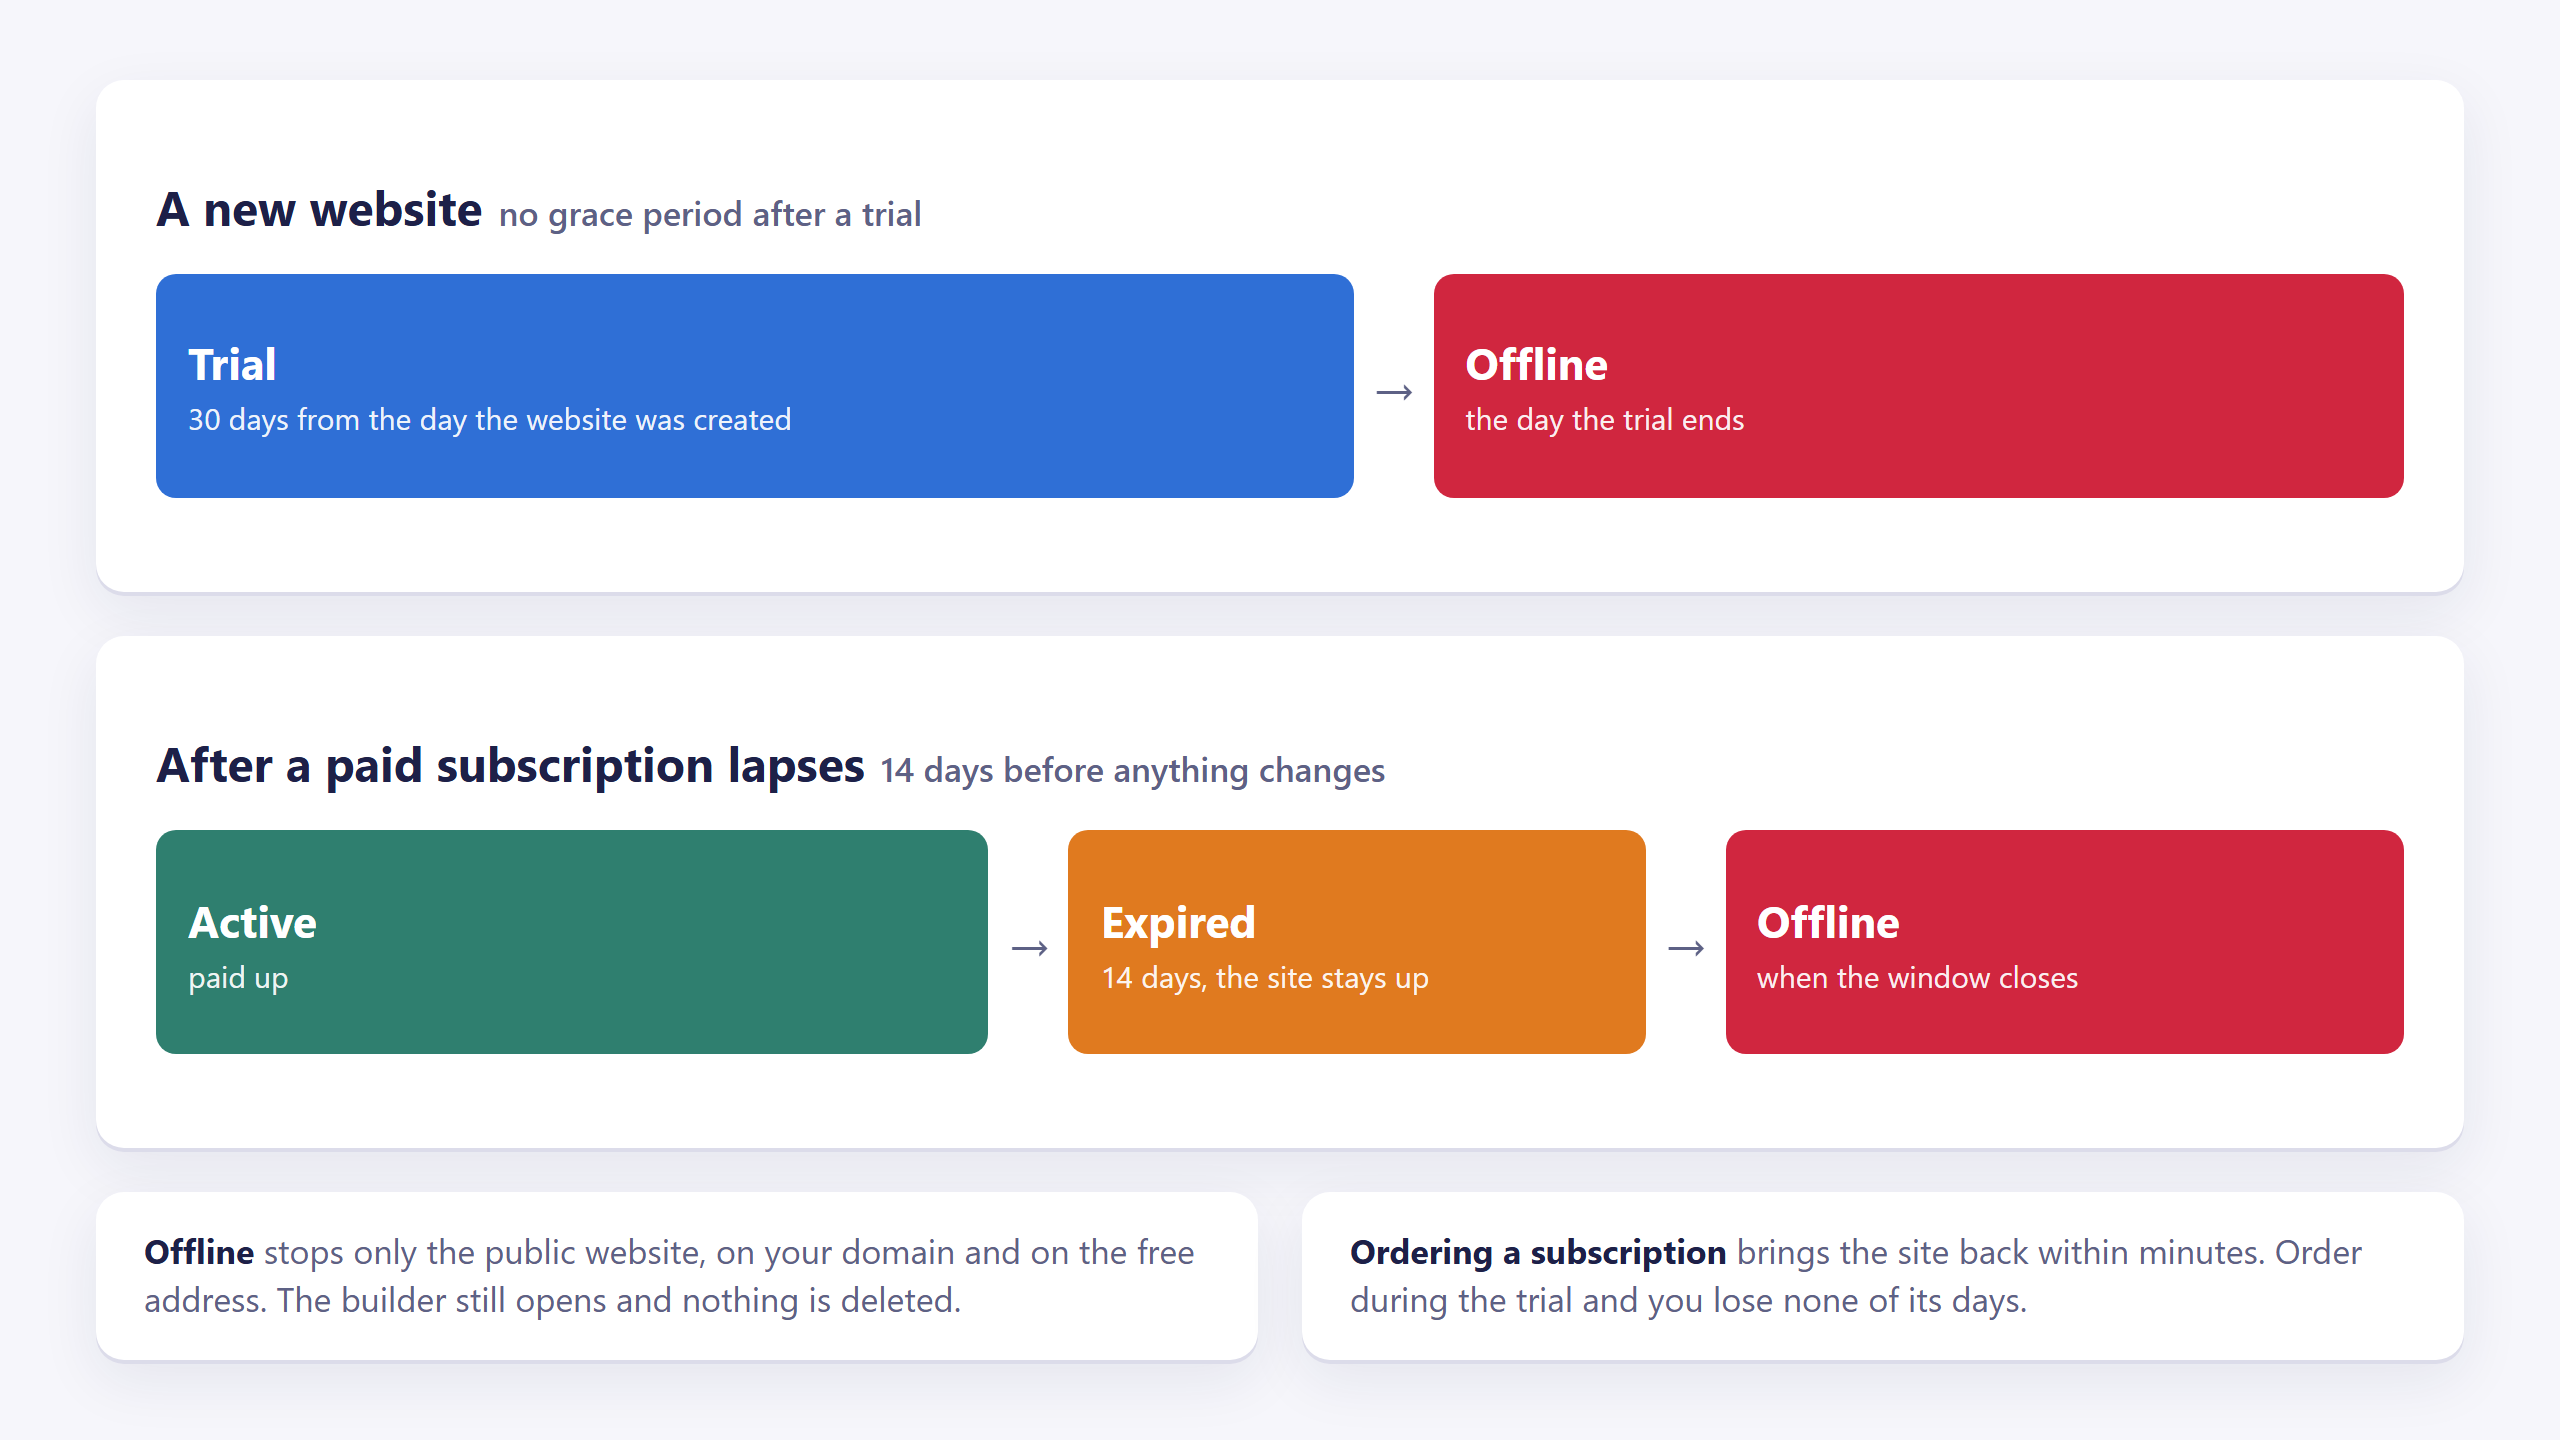This screenshot has width=2560, height=1440.
Task: Click the 'A new website' heading
Action: [320, 210]
